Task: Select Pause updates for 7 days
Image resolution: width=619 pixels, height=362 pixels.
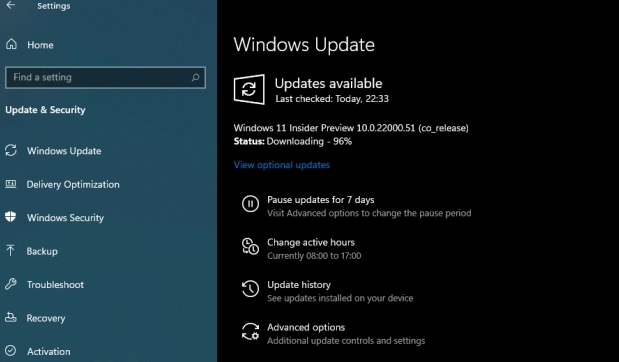Action: pyautogui.click(x=321, y=200)
